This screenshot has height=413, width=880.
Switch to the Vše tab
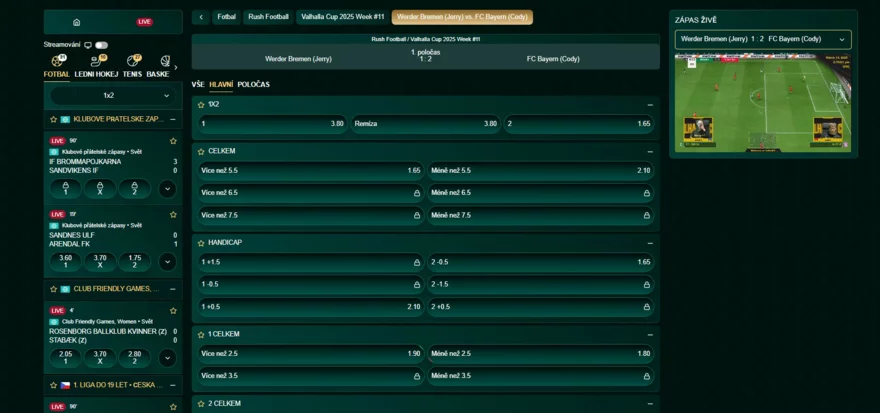(197, 84)
